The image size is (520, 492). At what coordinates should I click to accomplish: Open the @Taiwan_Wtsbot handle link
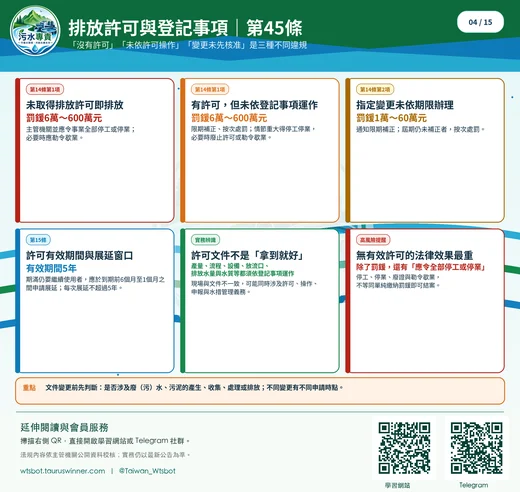pyautogui.click(x=147, y=471)
